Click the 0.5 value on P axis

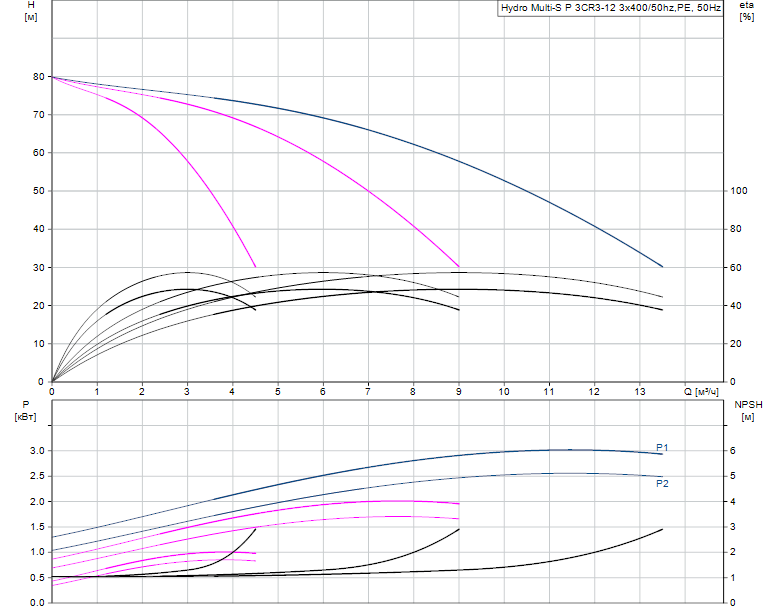38,577
